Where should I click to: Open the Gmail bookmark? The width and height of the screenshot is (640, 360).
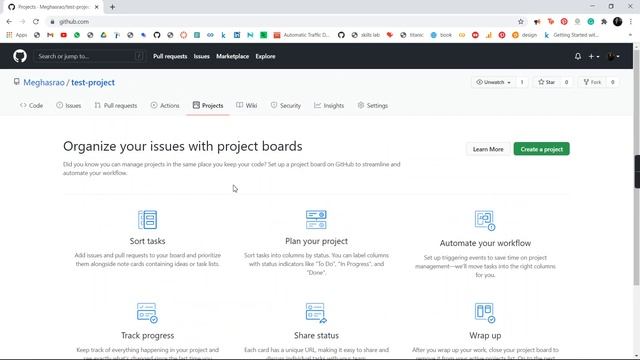pos(50,35)
